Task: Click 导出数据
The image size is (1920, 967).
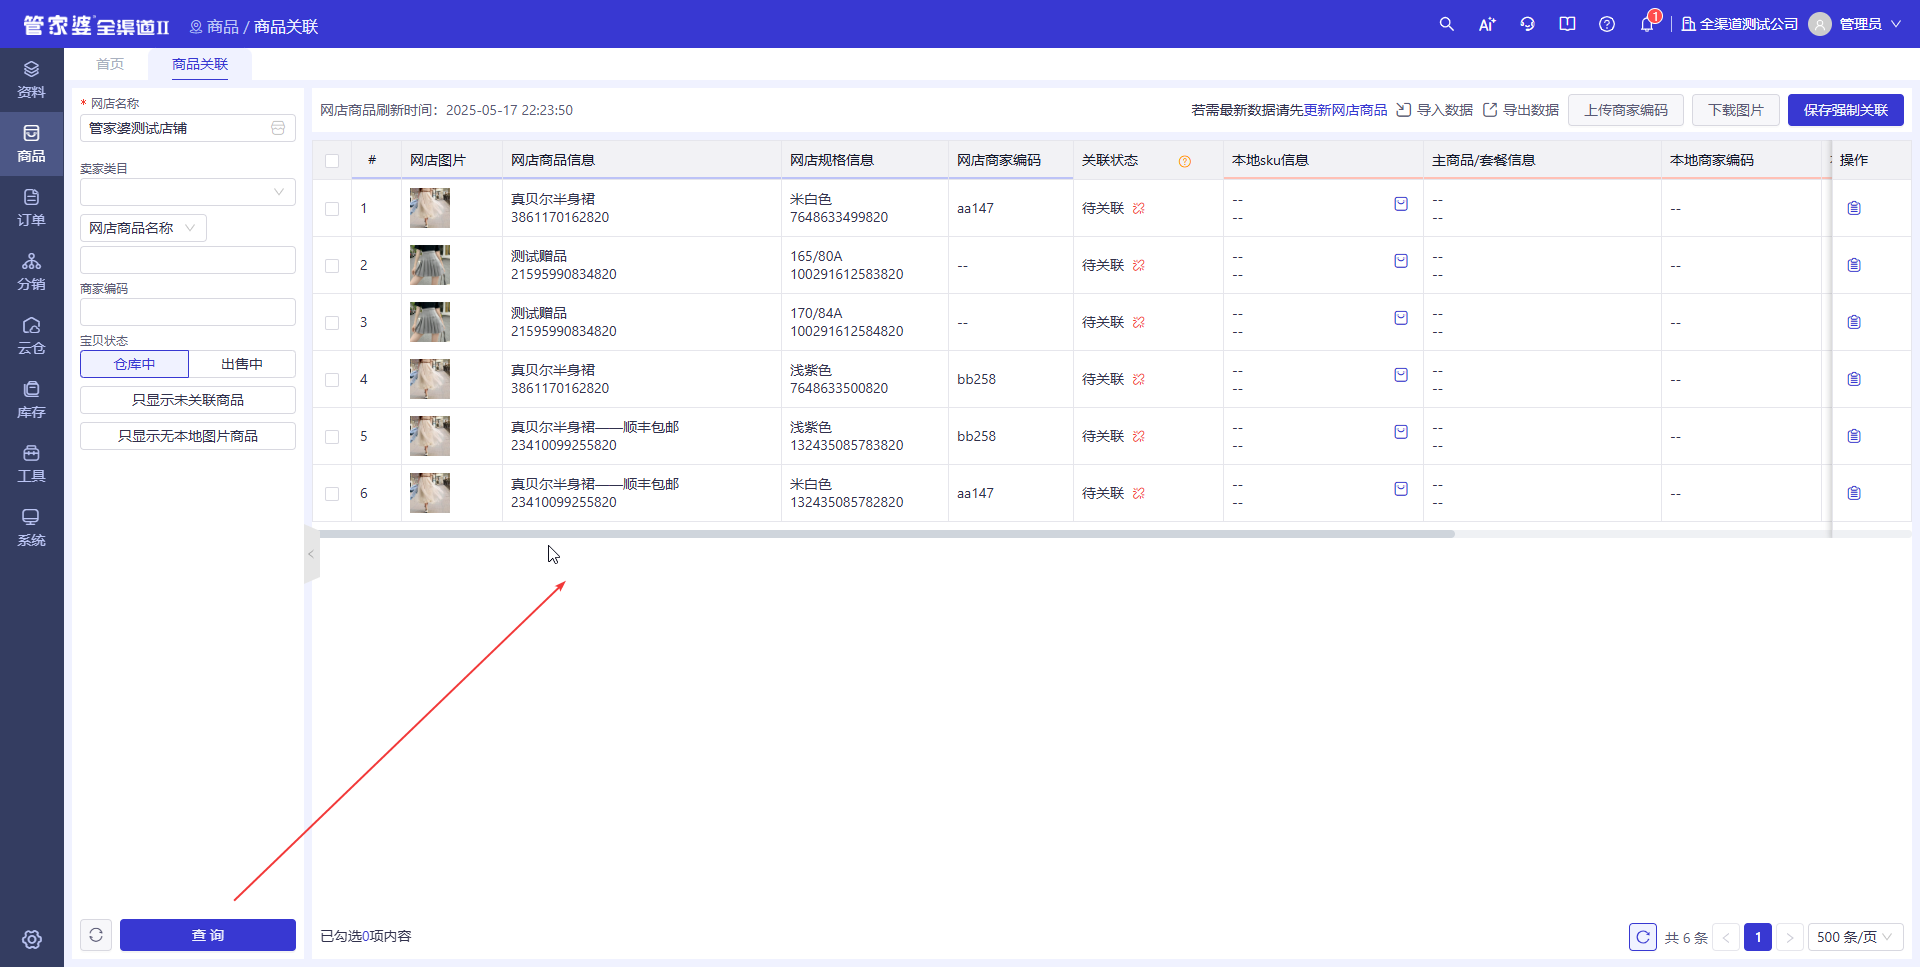Action: (x=1521, y=110)
